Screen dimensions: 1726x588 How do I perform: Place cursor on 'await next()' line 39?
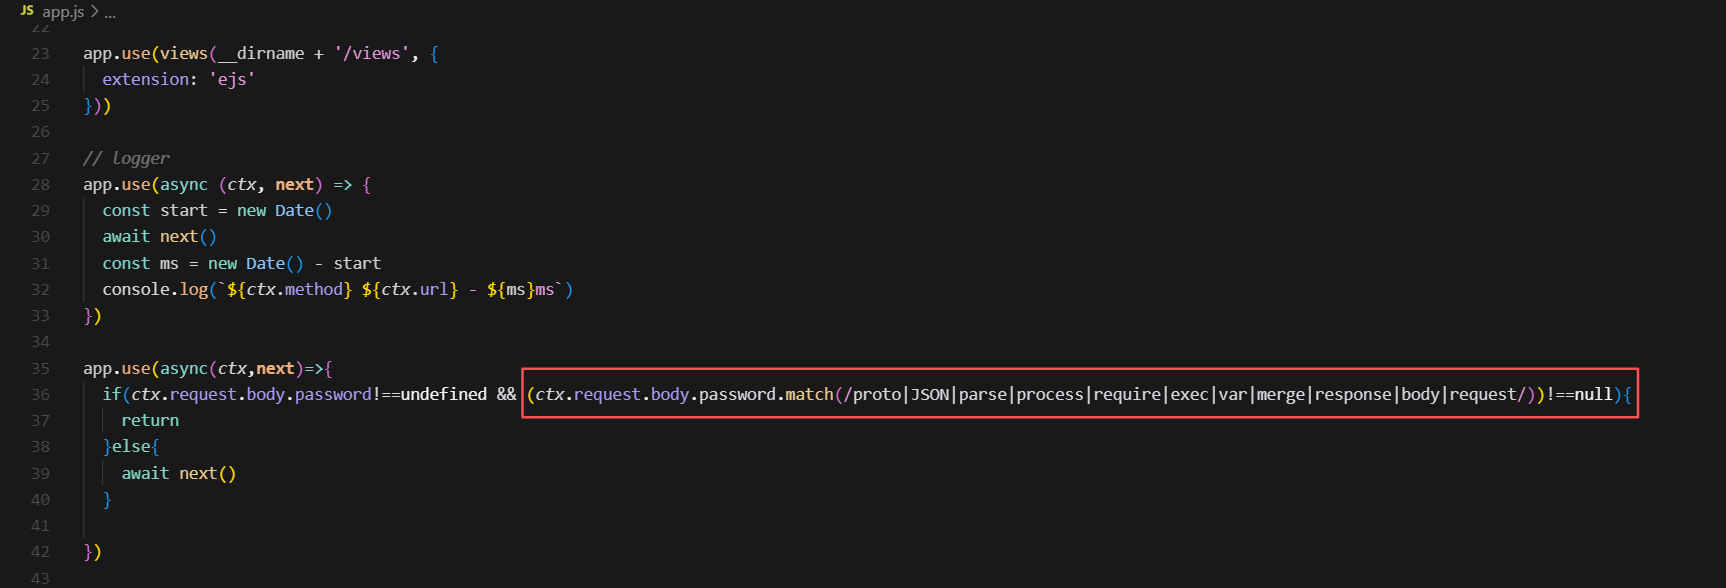point(178,474)
